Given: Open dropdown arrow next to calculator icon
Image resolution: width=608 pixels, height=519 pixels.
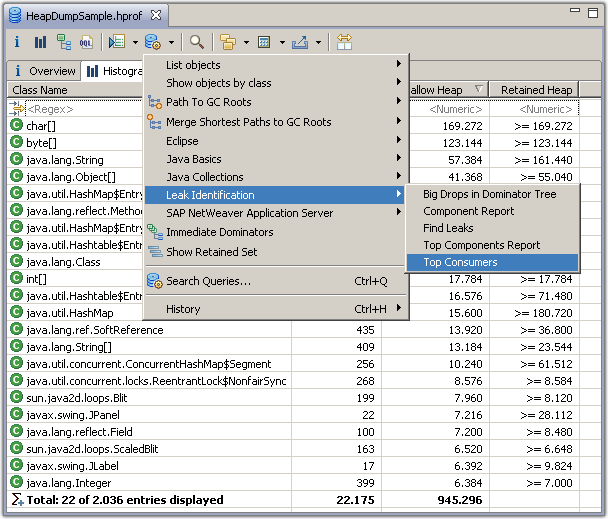Looking at the screenshot, I should 282,42.
